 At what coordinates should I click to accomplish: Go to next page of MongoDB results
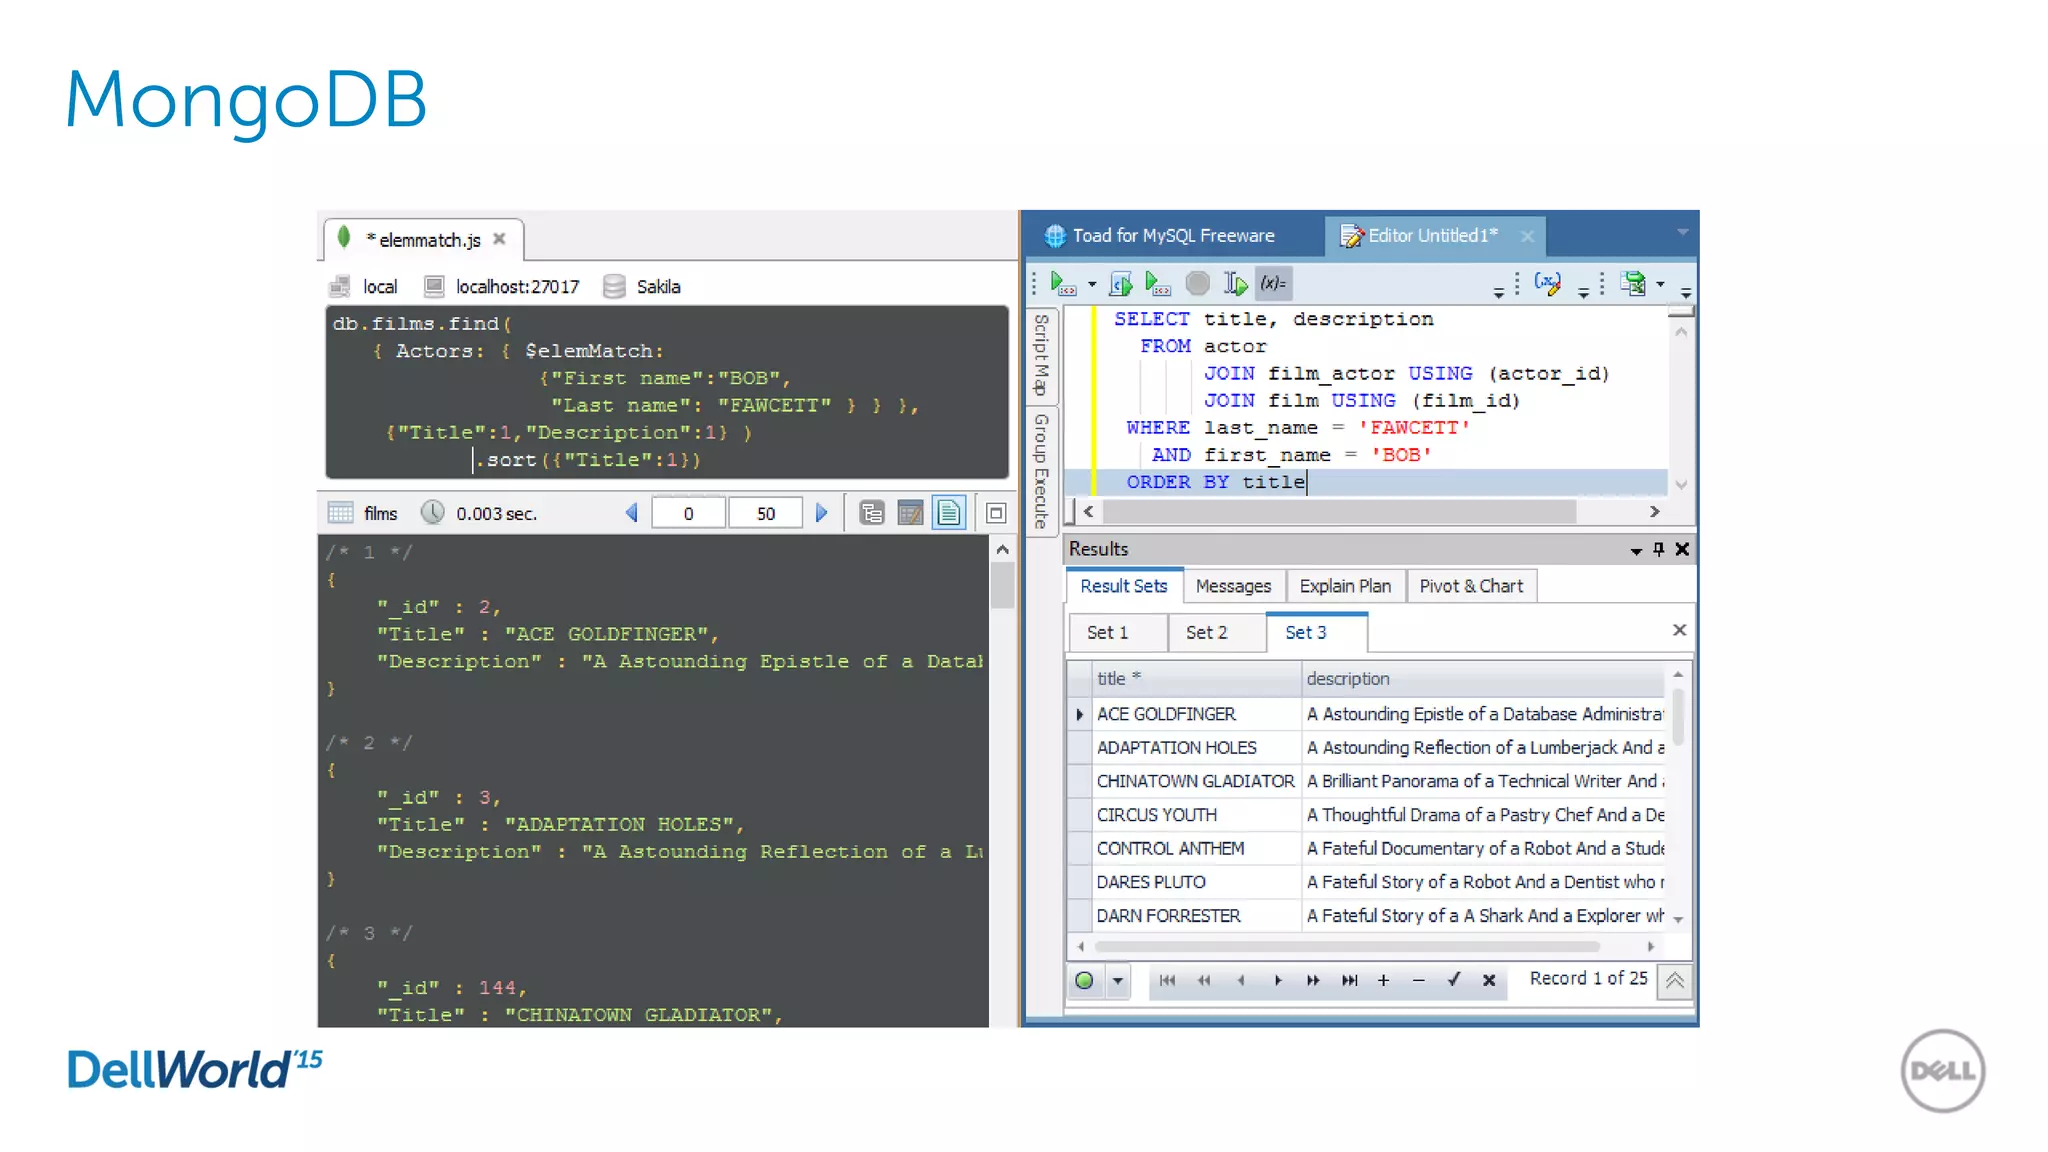tap(822, 513)
